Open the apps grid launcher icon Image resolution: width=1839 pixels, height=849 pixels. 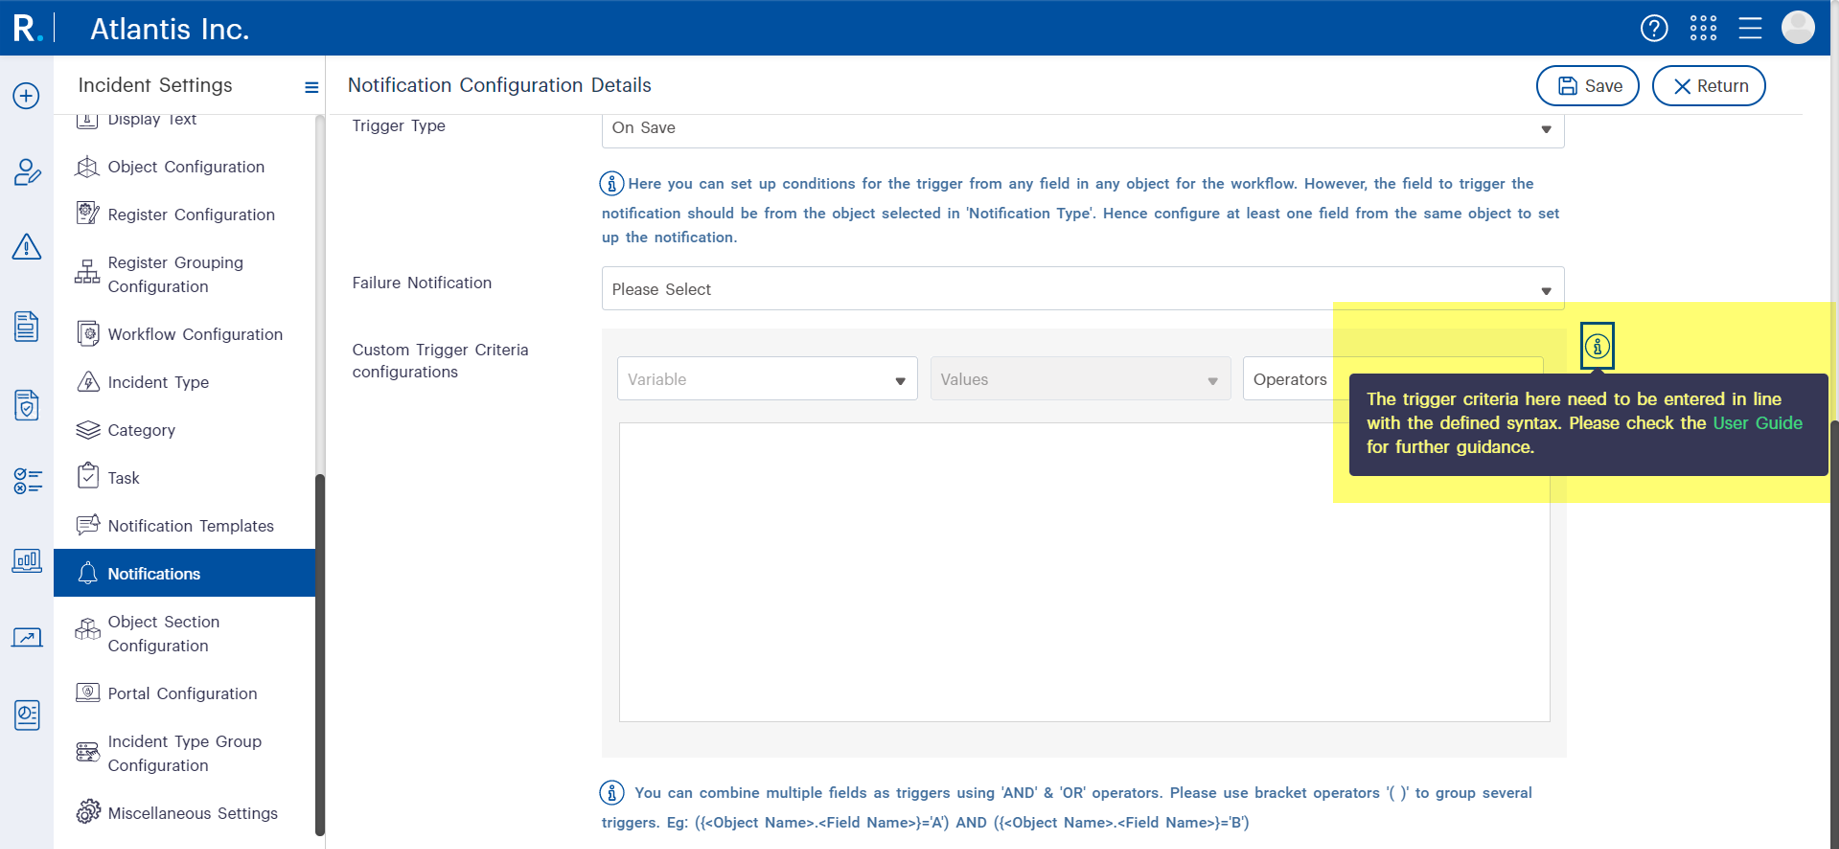pyautogui.click(x=1703, y=28)
